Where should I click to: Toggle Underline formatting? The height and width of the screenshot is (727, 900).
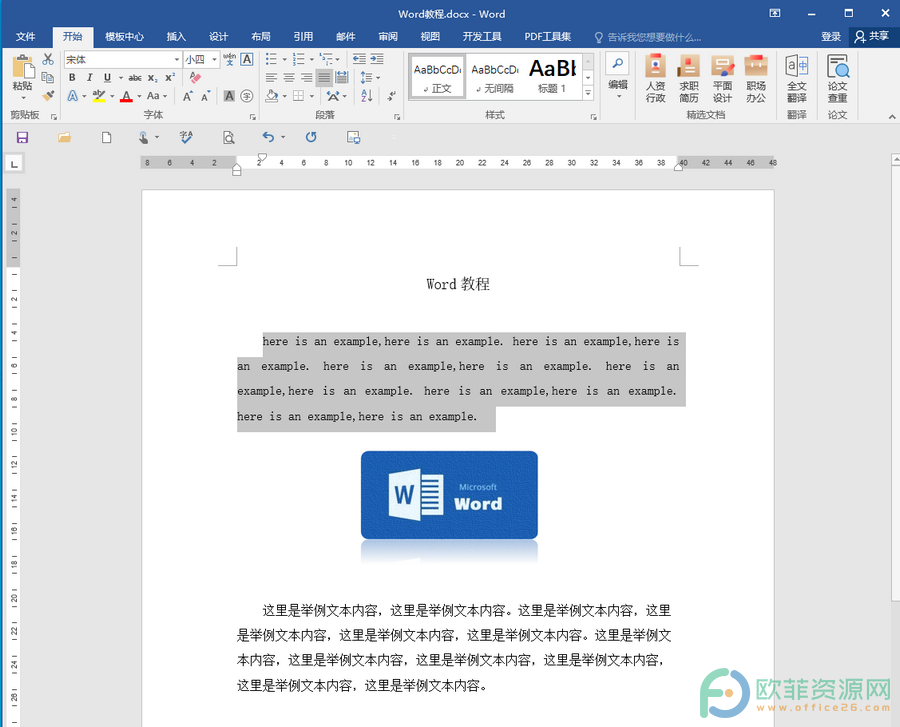[x=107, y=77]
